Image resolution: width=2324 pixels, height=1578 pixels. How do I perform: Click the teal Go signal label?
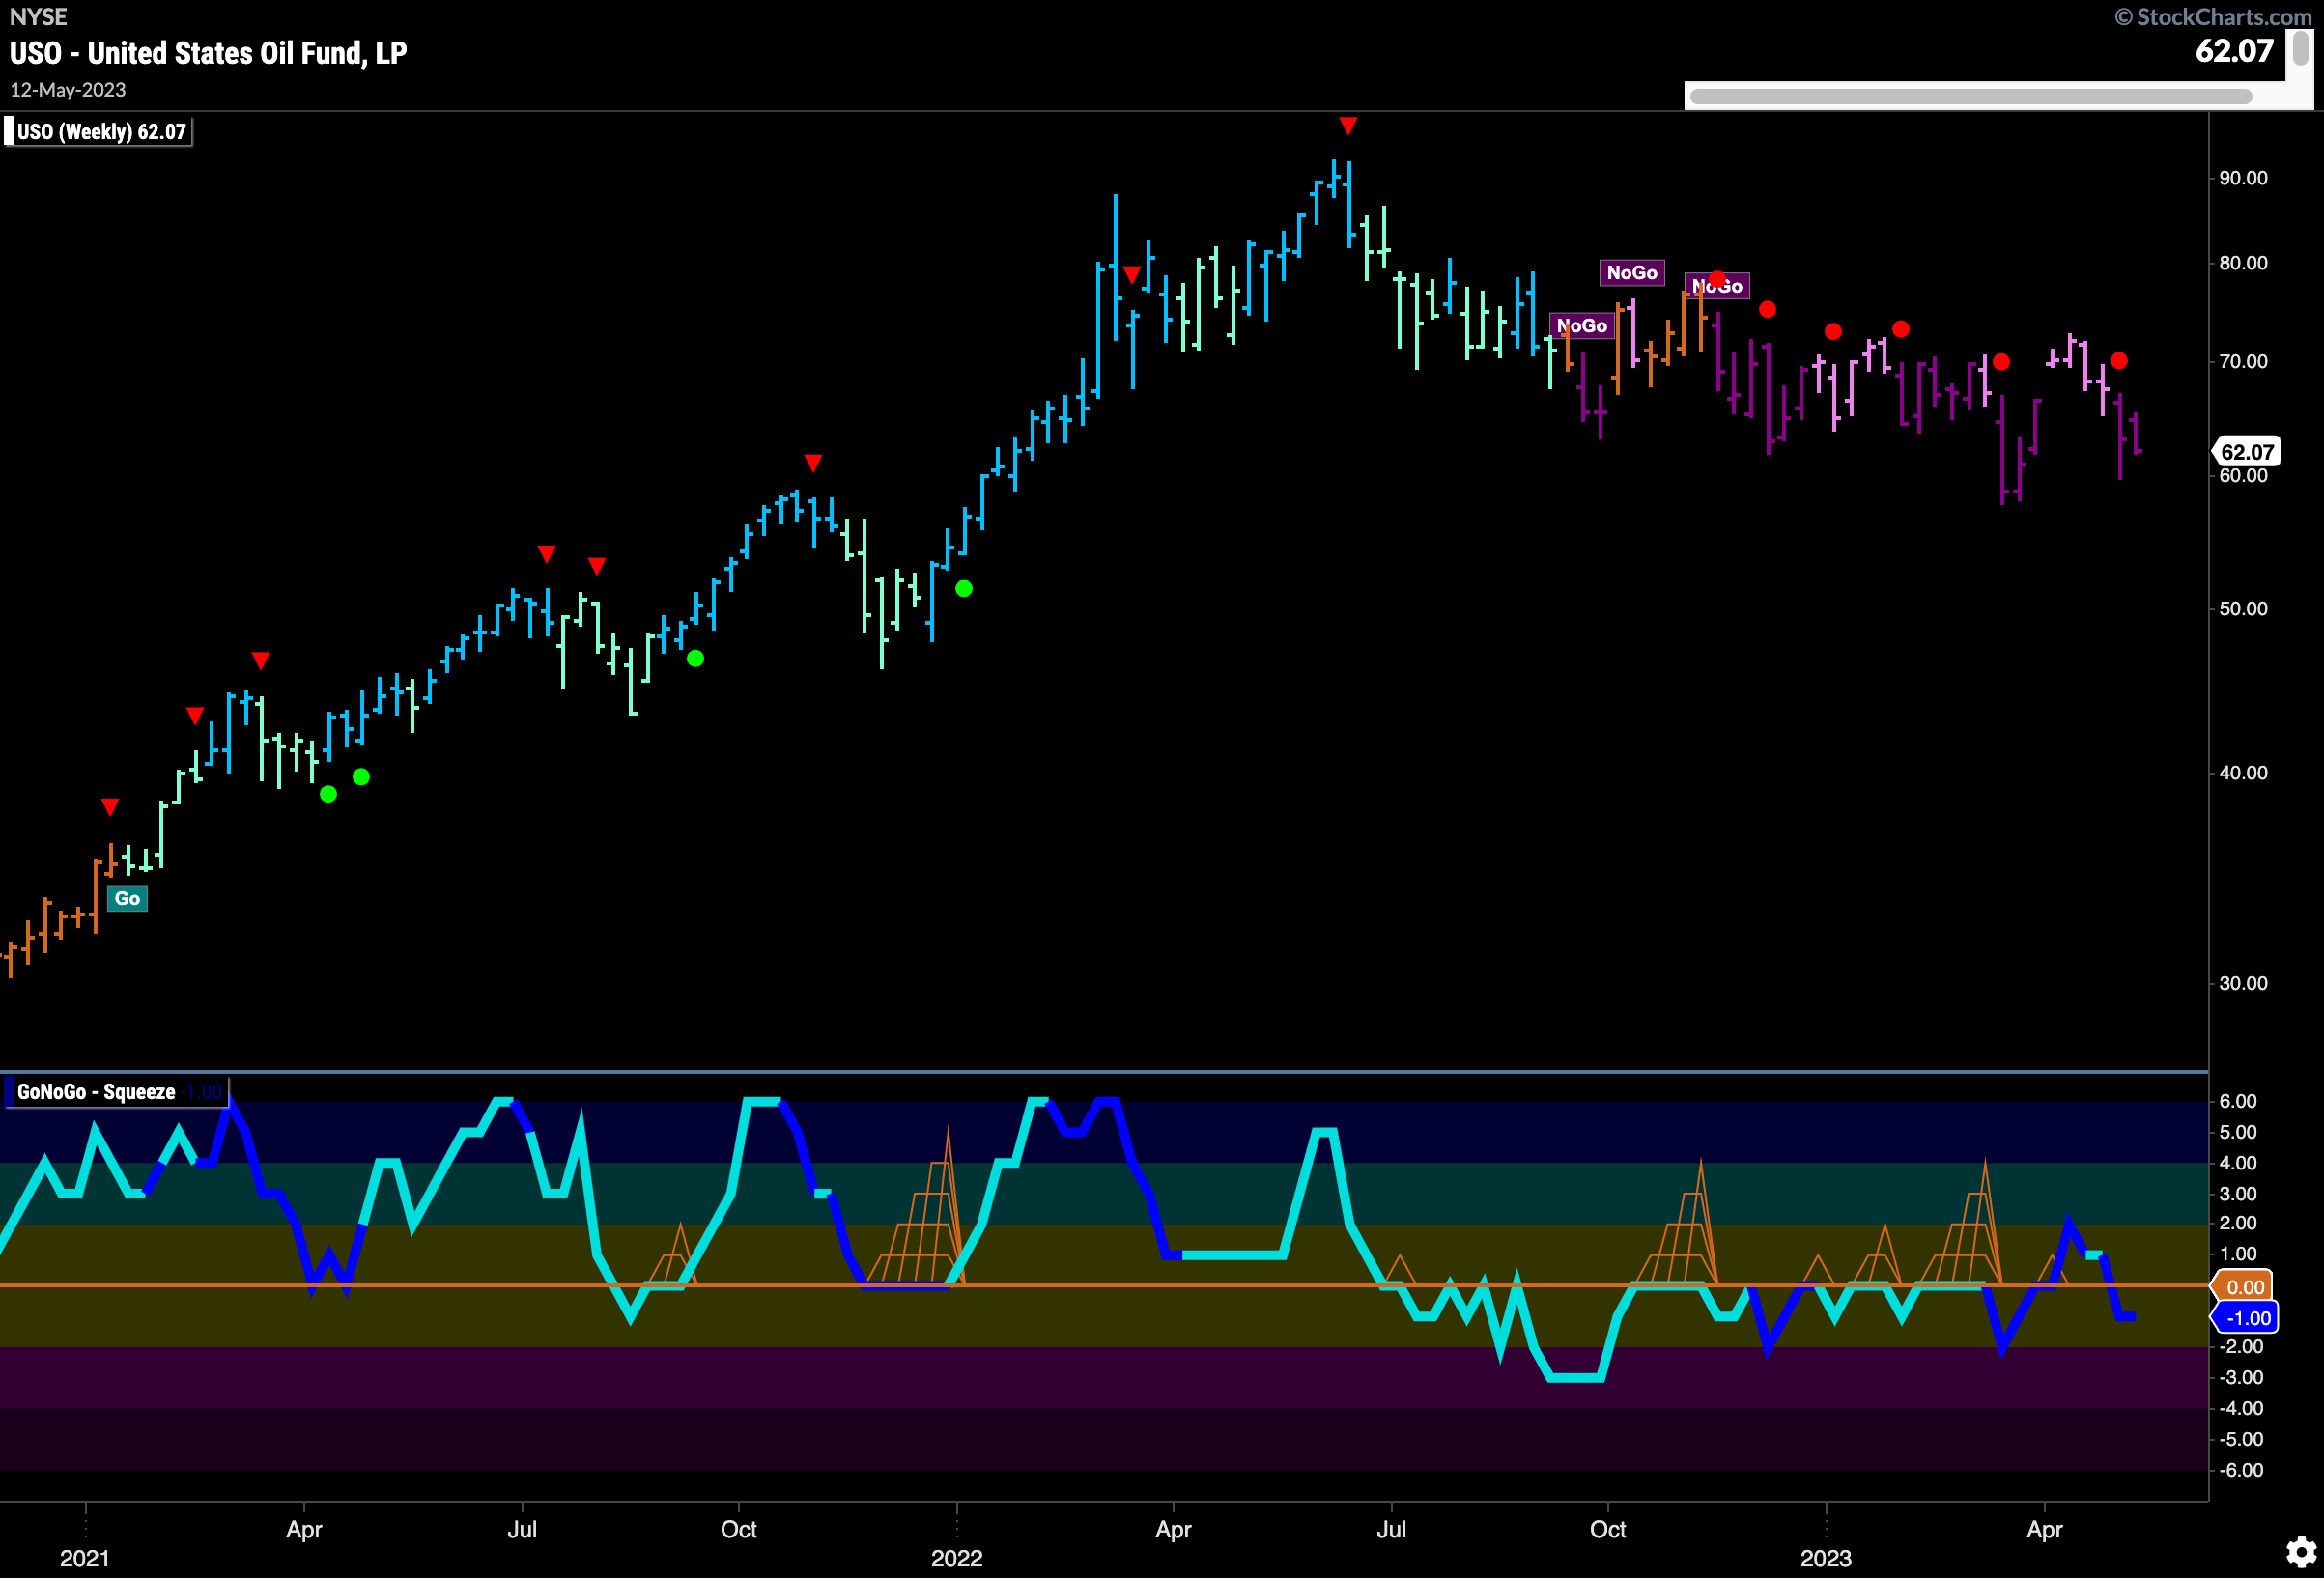(127, 898)
